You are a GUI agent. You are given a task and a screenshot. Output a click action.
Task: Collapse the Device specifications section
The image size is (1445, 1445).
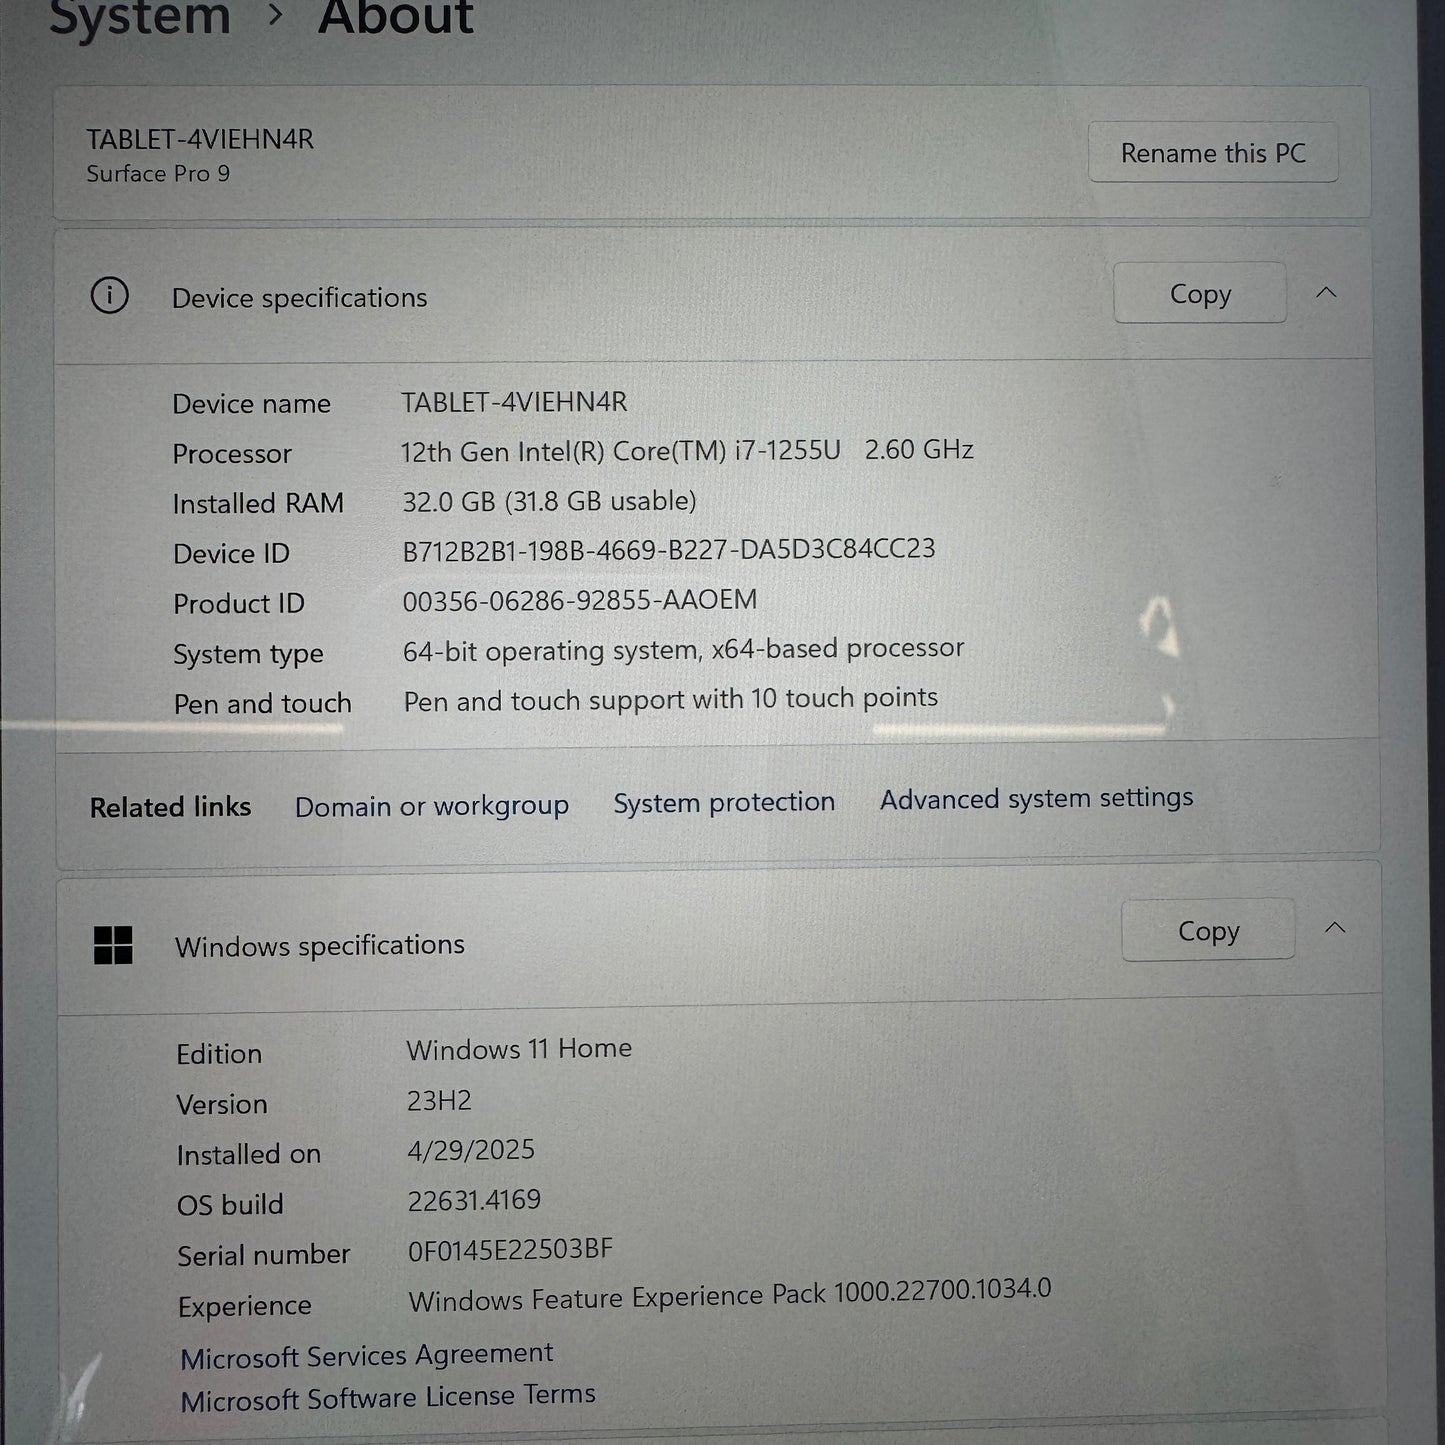tap(1326, 293)
